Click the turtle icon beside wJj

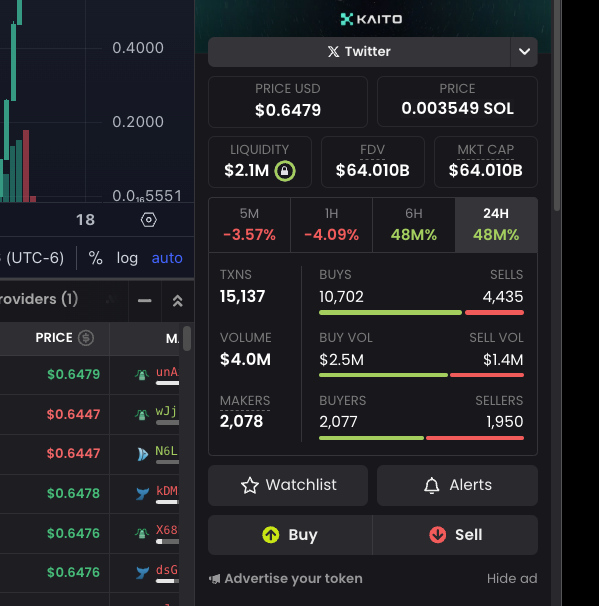tap(142, 415)
